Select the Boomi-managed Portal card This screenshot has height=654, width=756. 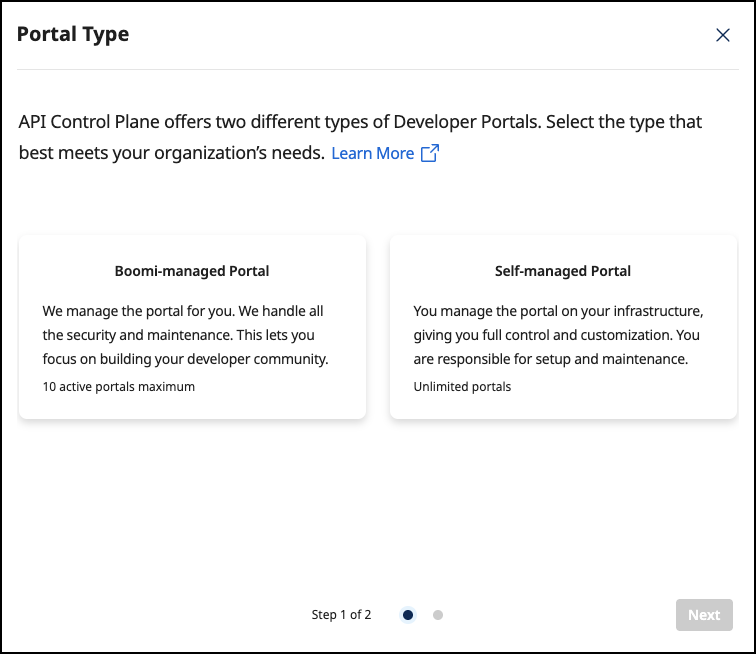pyautogui.click(x=192, y=327)
